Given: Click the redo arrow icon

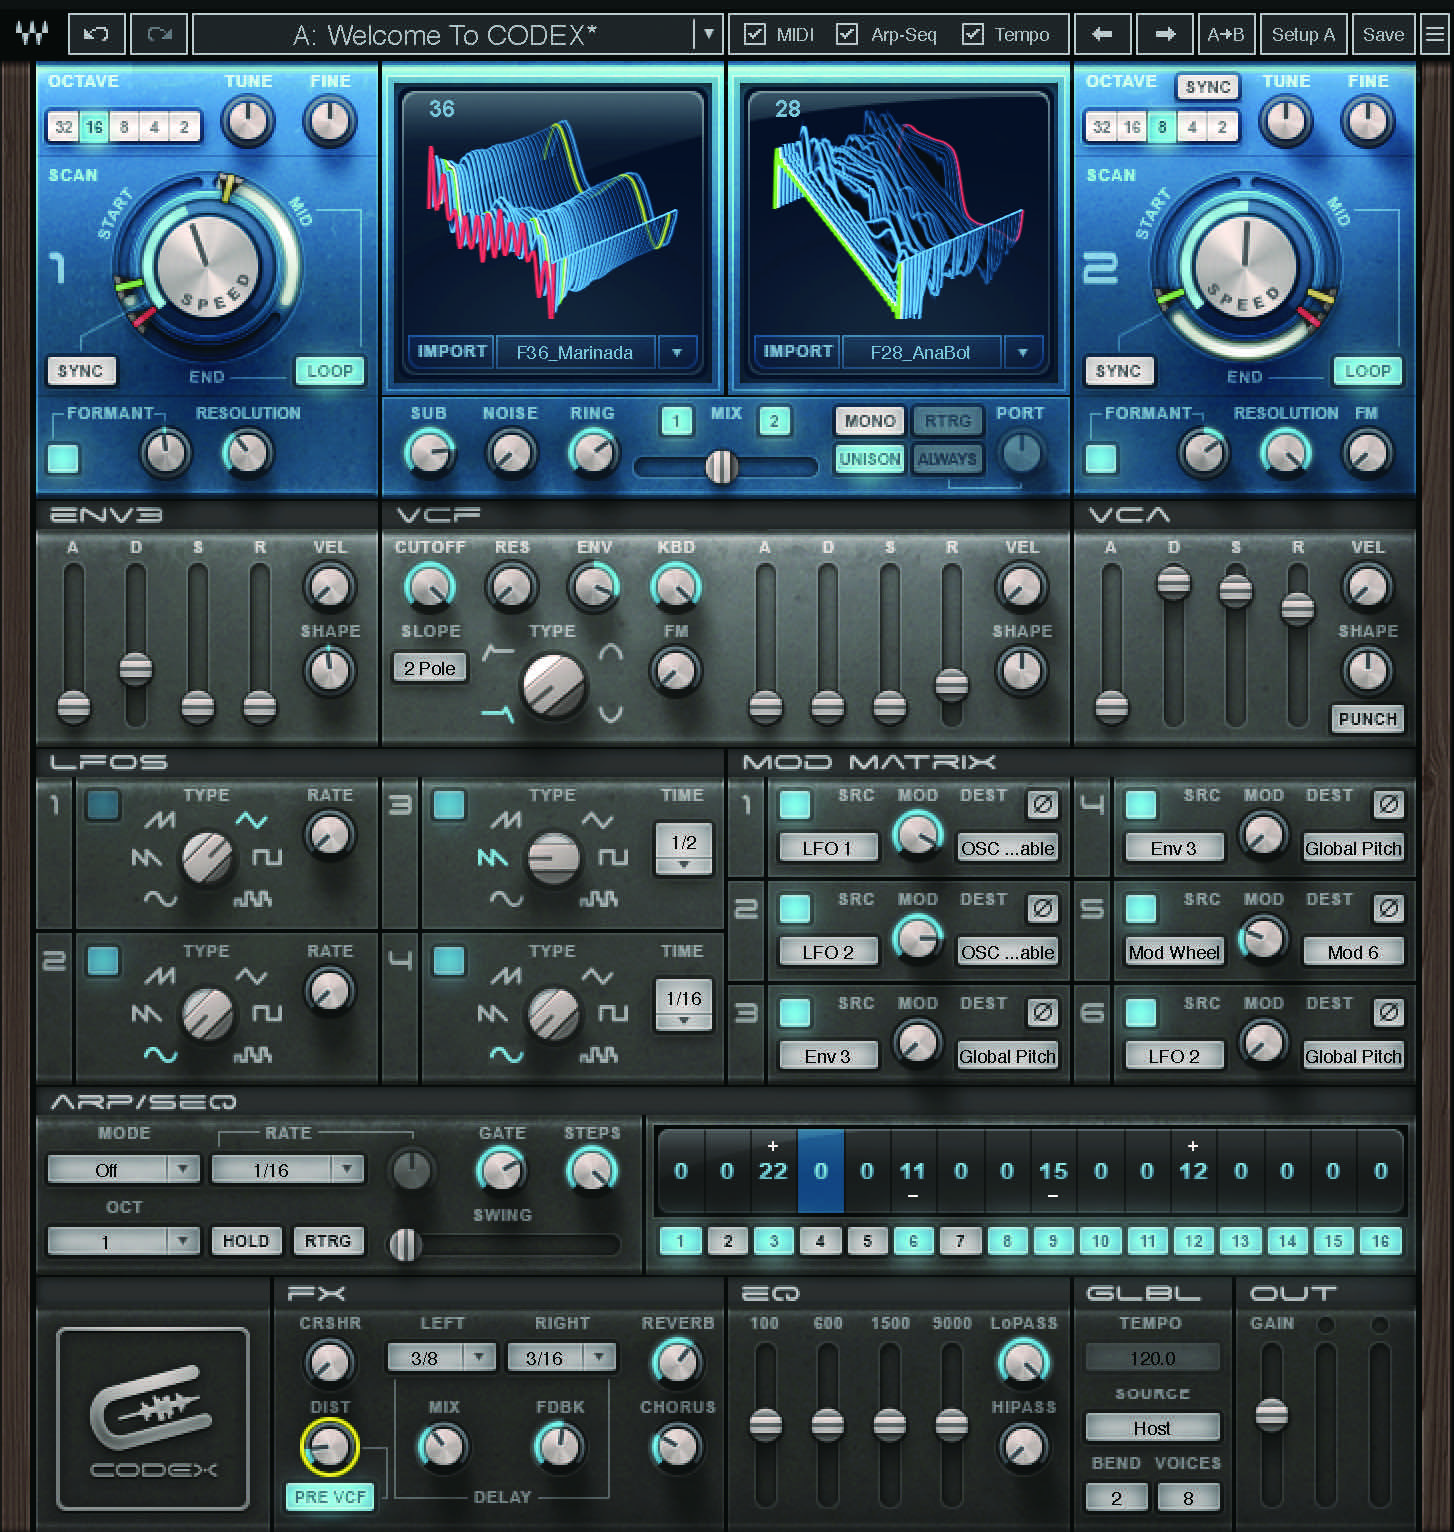Looking at the screenshot, I should coord(158,33).
